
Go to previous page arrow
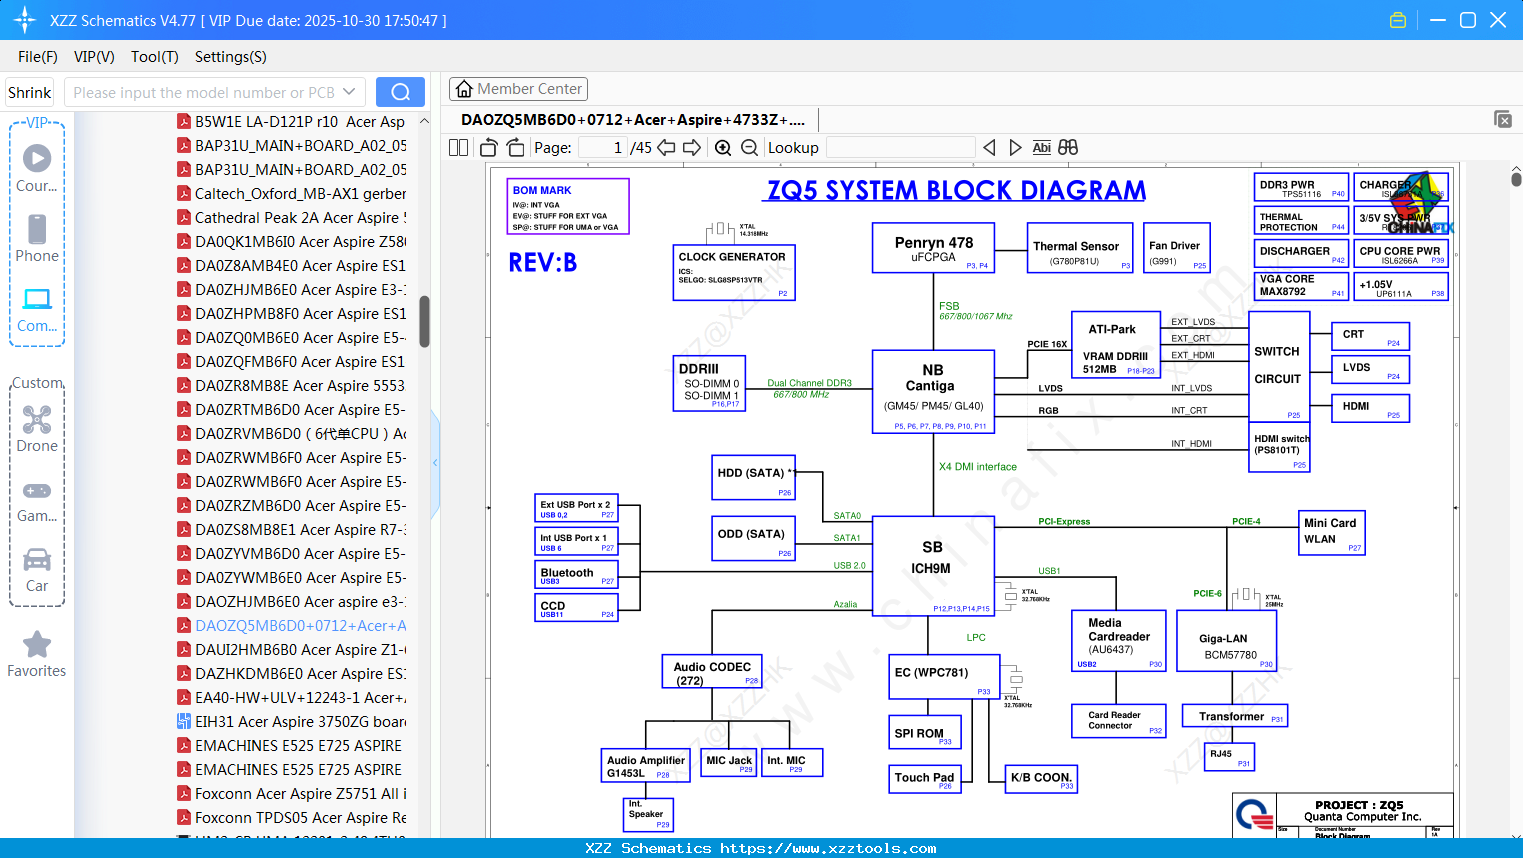tap(666, 147)
